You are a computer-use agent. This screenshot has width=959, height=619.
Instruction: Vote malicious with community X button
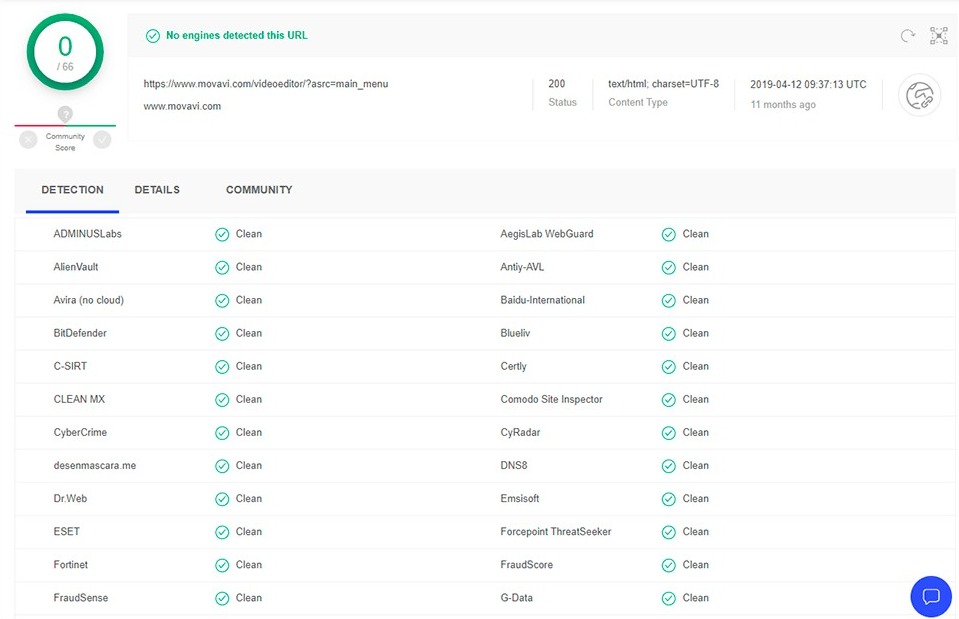point(28,140)
